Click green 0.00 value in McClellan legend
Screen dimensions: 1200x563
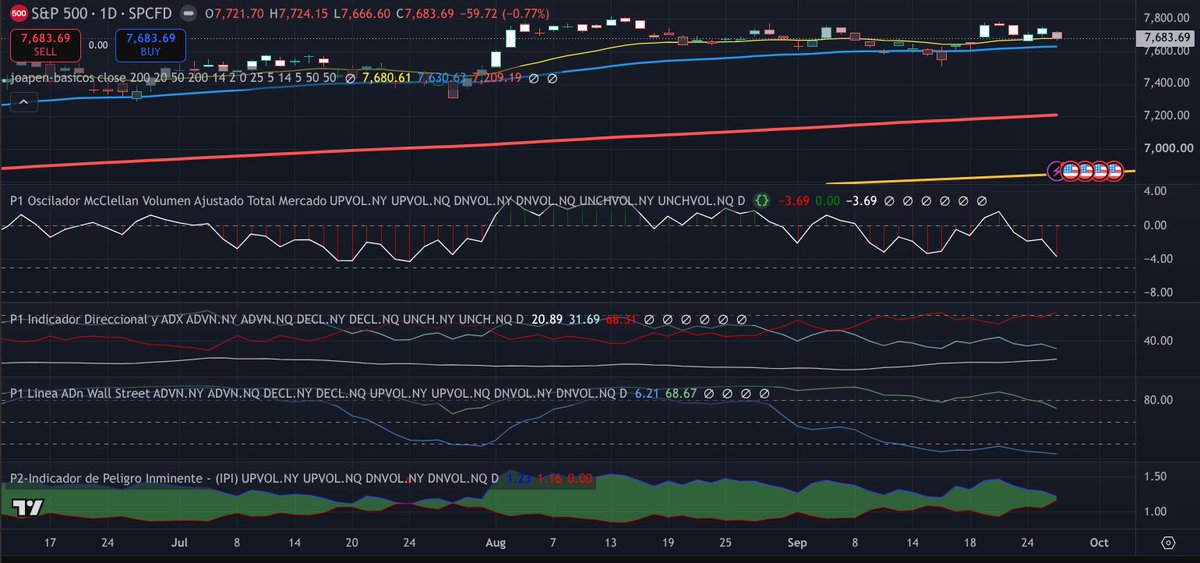tap(828, 201)
